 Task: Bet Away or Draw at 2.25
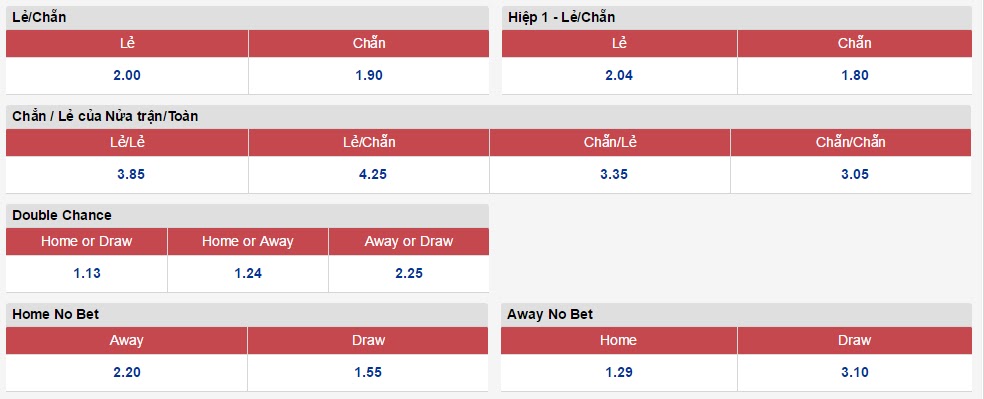click(409, 274)
